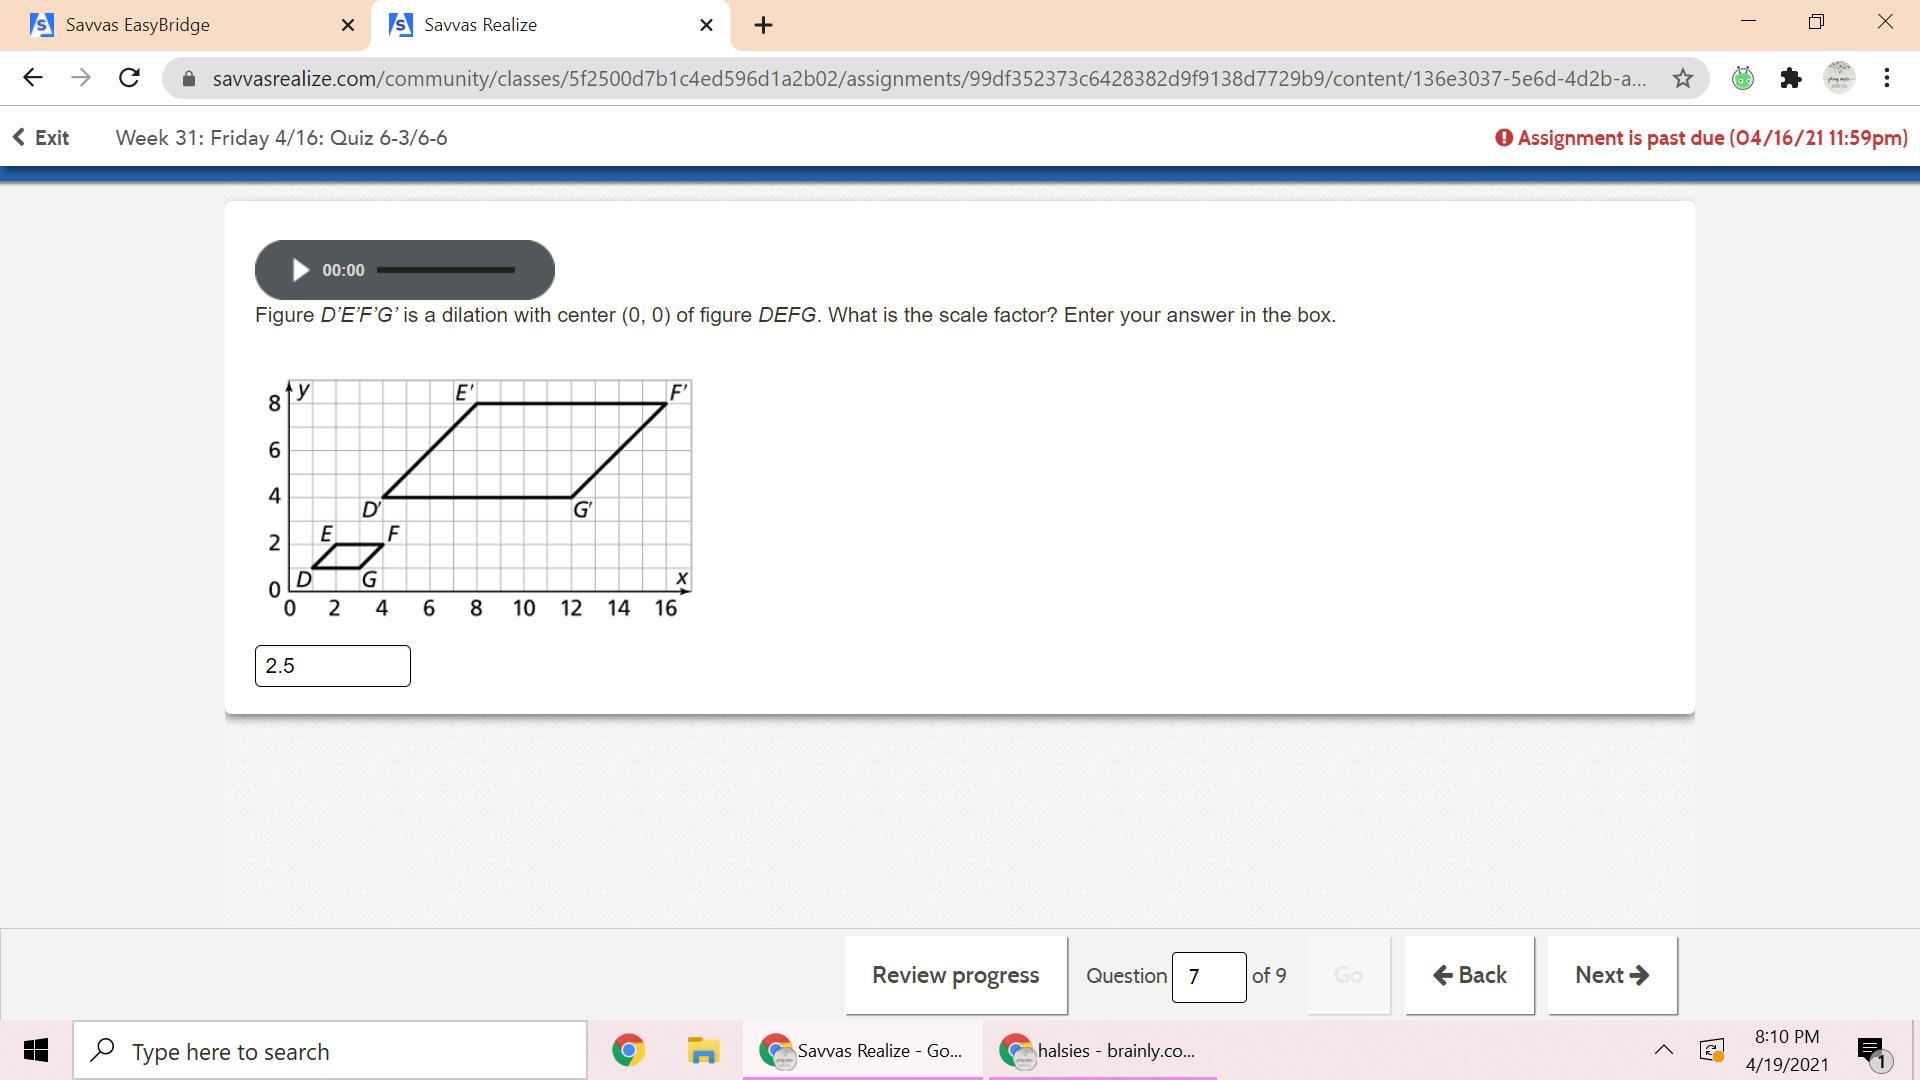Click the question number field
This screenshot has height=1080, width=1920.
click(x=1208, y=977)
